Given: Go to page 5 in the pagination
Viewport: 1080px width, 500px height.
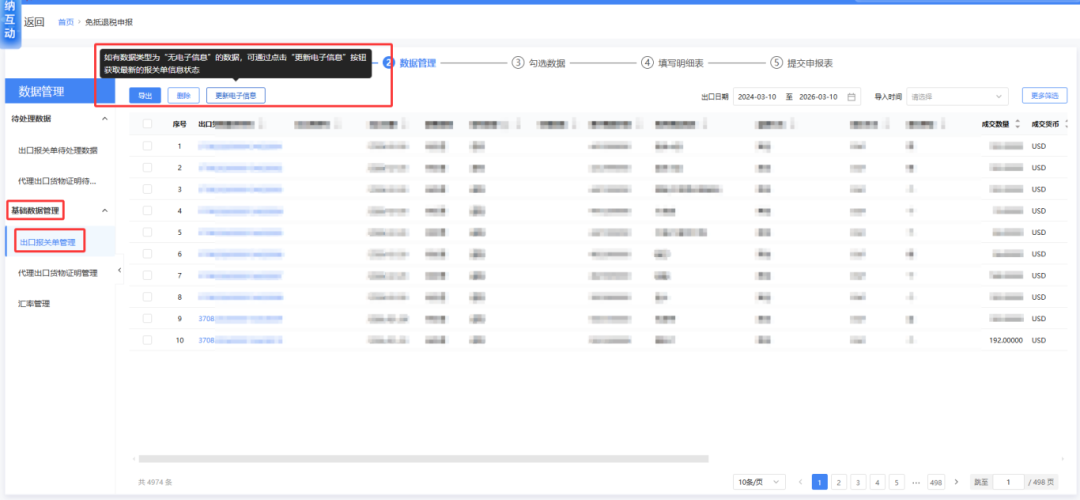Looking at the screenshot, I should (x=897, y=482).
